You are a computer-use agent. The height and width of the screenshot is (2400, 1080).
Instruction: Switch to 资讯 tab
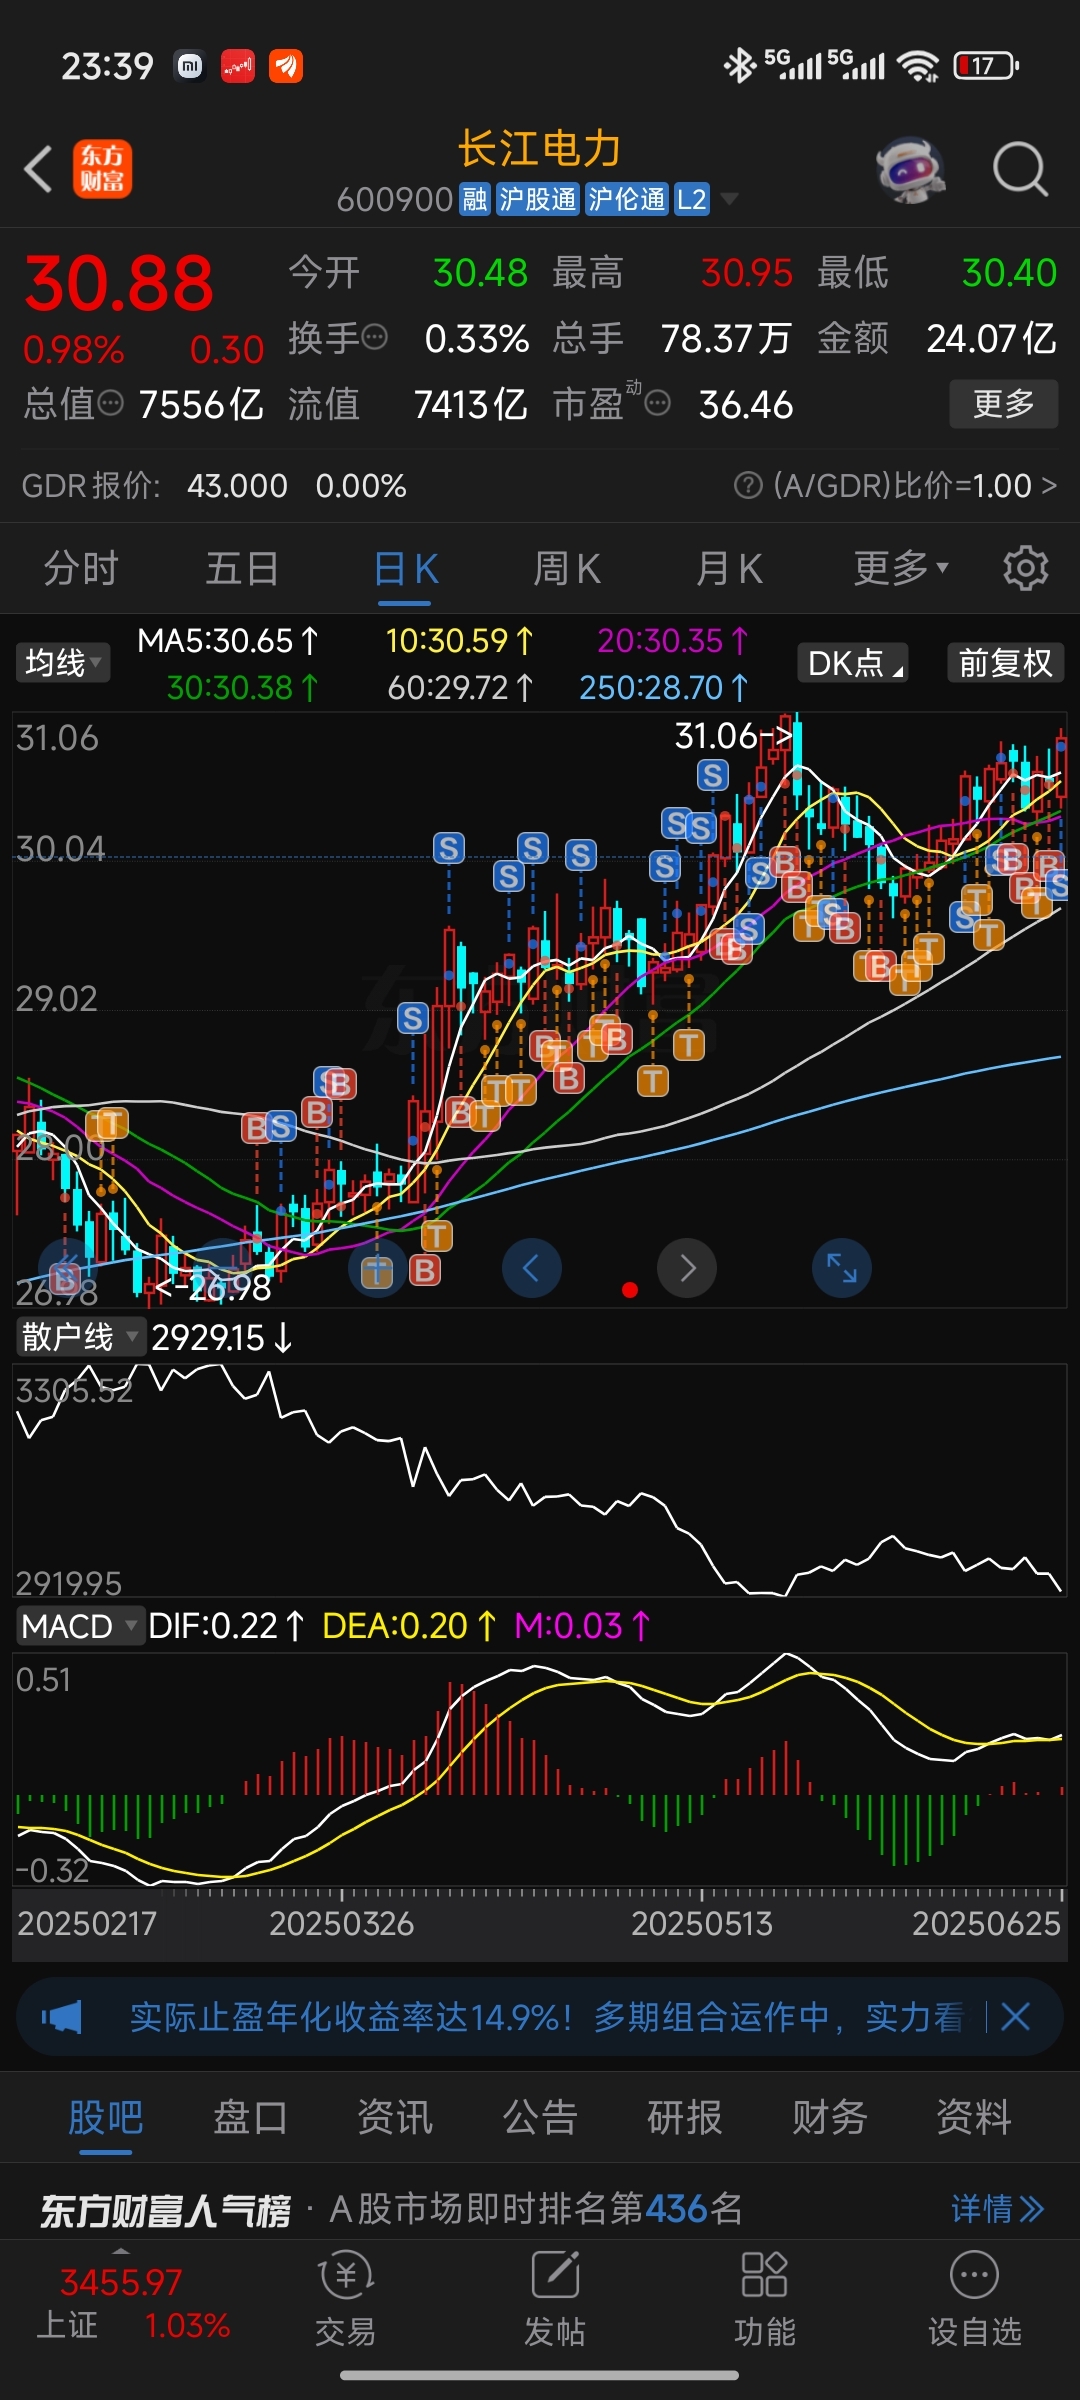(395, 2117)
